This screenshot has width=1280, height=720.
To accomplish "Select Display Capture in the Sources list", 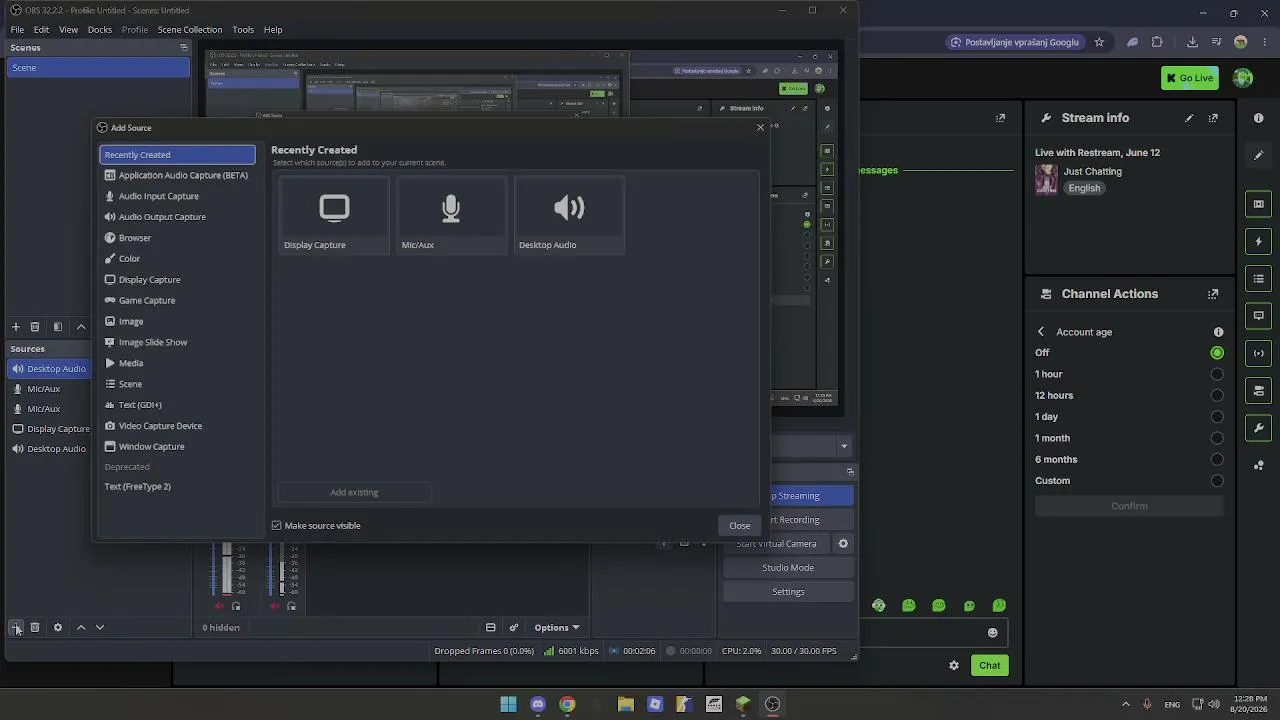I will click(50, 429).
